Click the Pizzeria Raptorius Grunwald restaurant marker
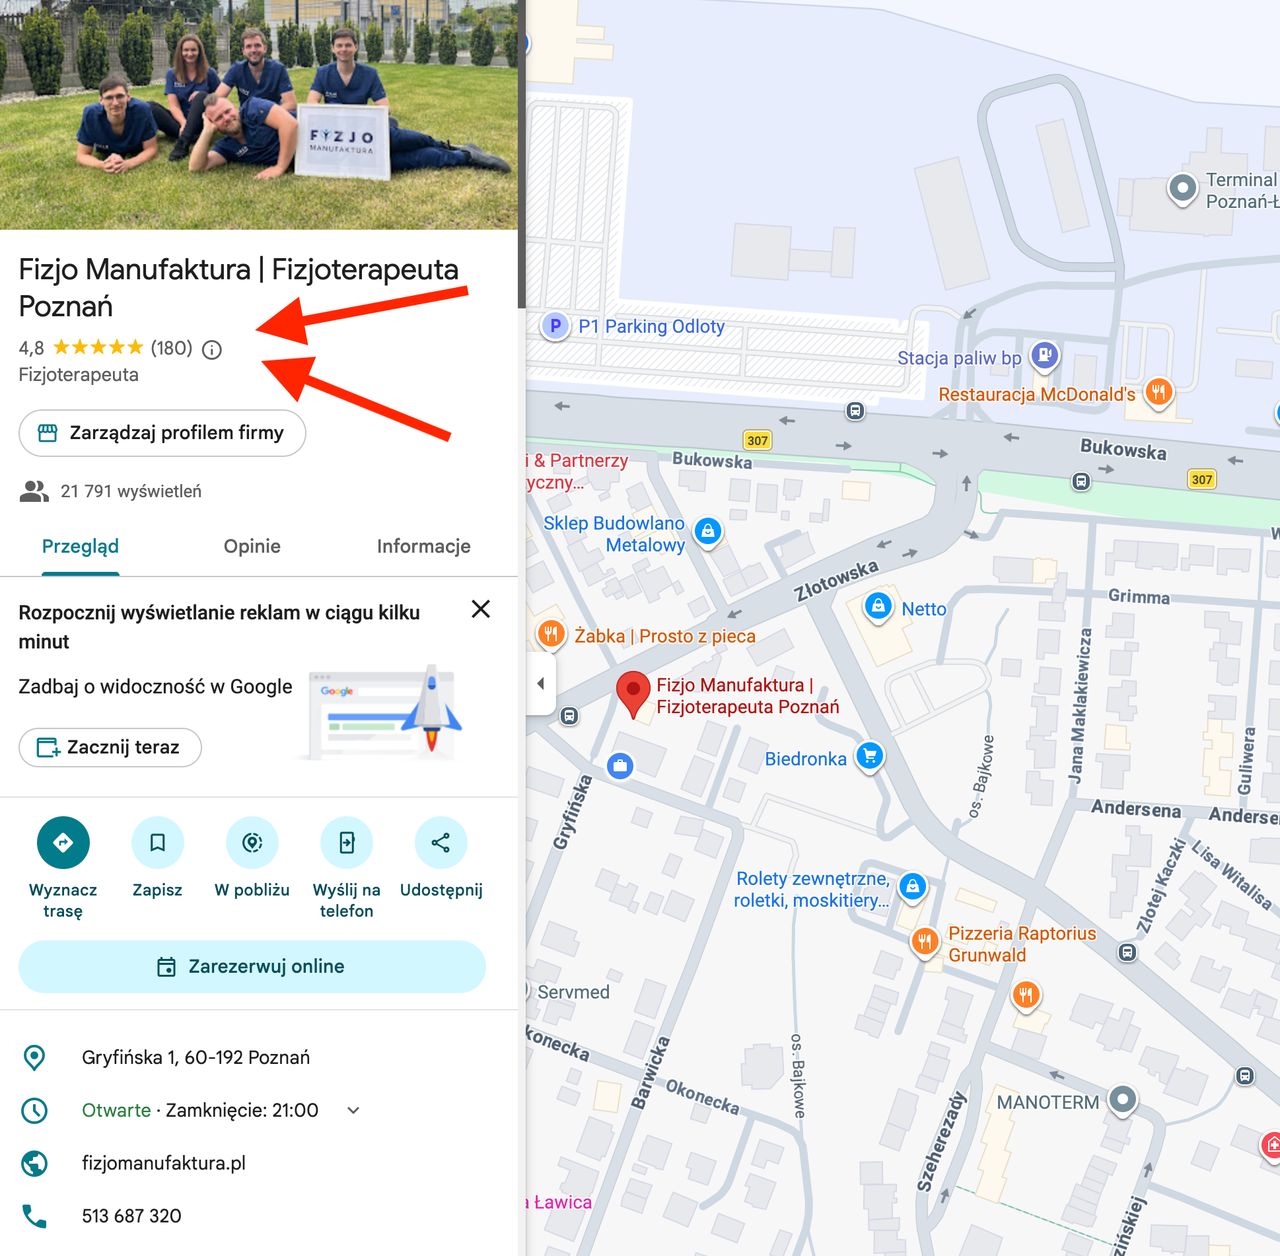Screen dimensions: 1280x1256 tap(924, 942)
